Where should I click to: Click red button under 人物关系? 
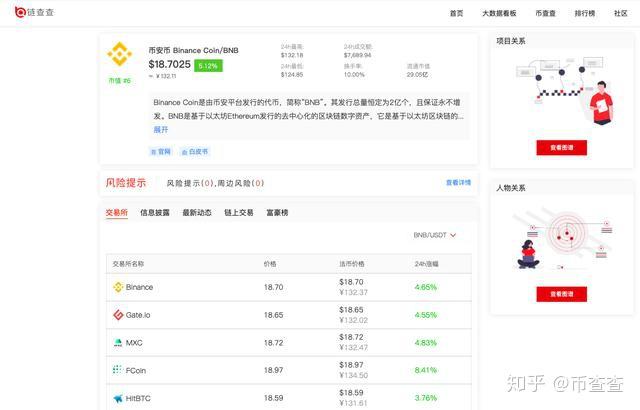tap(562, 294)
